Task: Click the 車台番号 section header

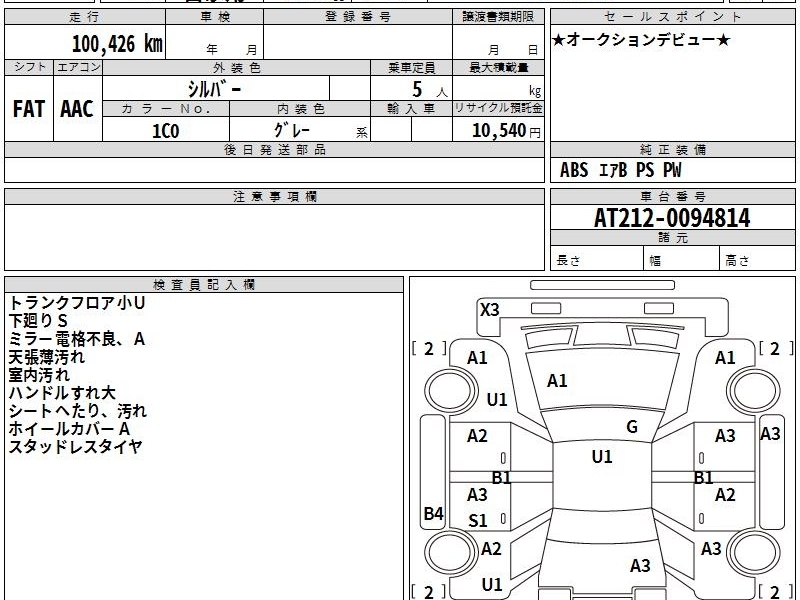Action: (672, 196)
